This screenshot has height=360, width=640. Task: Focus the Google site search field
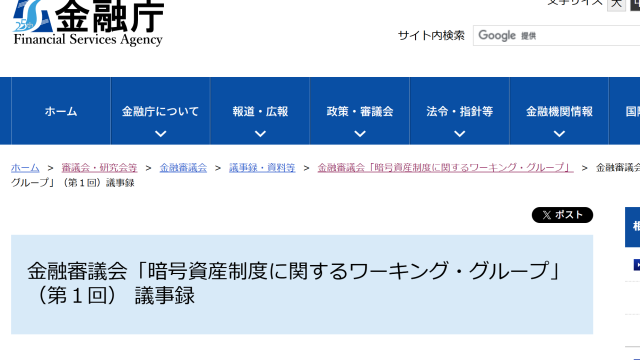[x=557, y=36]
